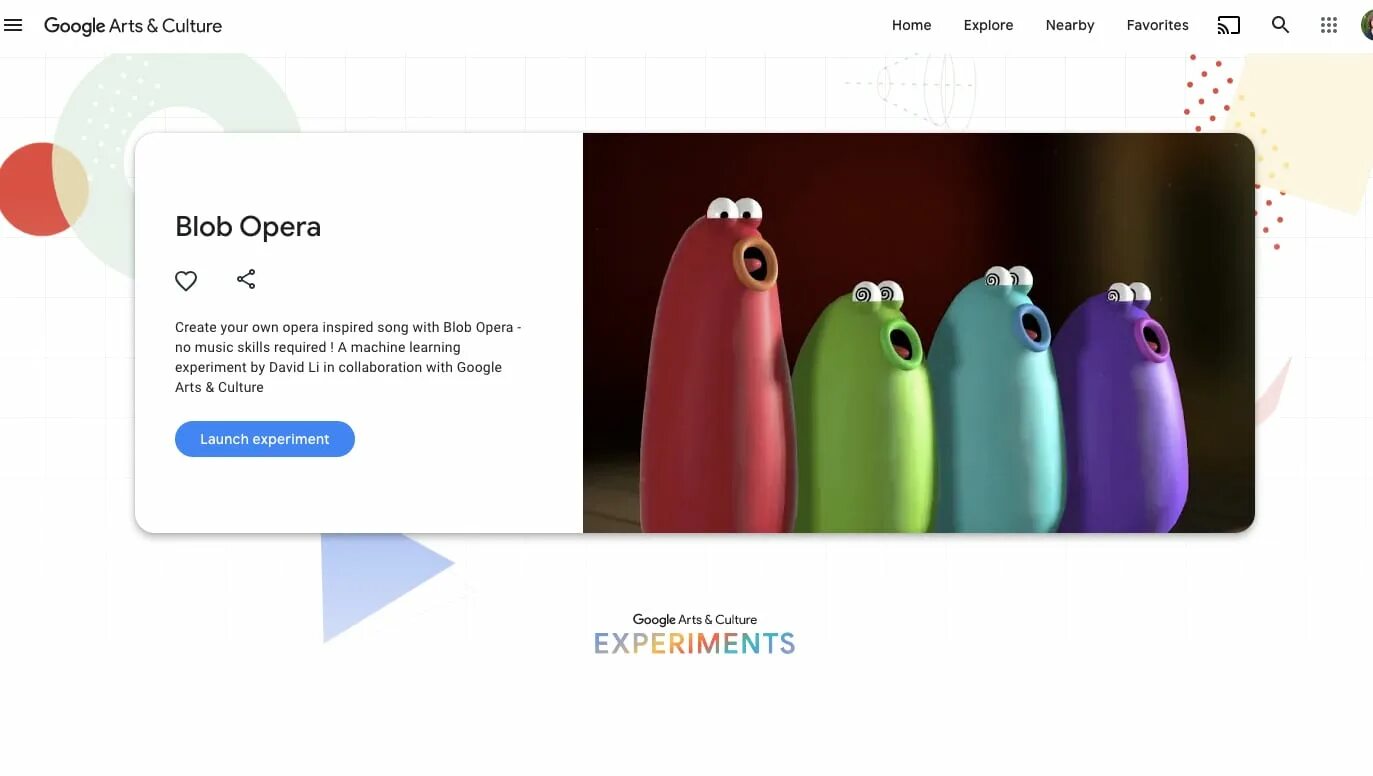Click the Google Arts & Culture logo
The width and height of the screenshot is (1373, 776).
[133, 26]
